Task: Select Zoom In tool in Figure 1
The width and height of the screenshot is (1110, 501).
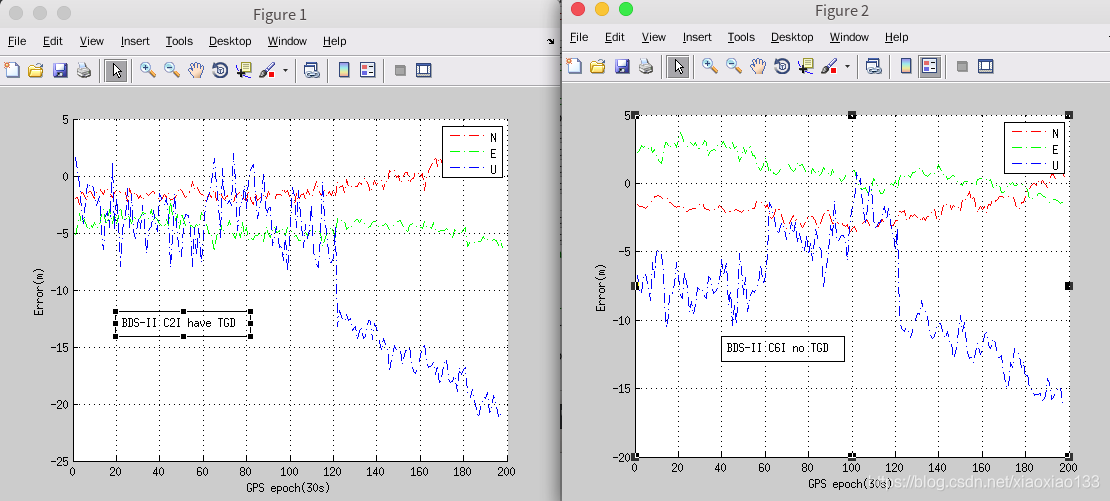Action: click(148, 70)
